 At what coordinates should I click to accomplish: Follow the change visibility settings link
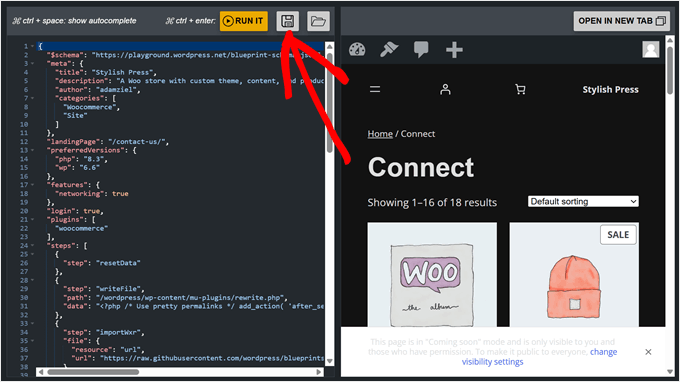pos(539,357)
